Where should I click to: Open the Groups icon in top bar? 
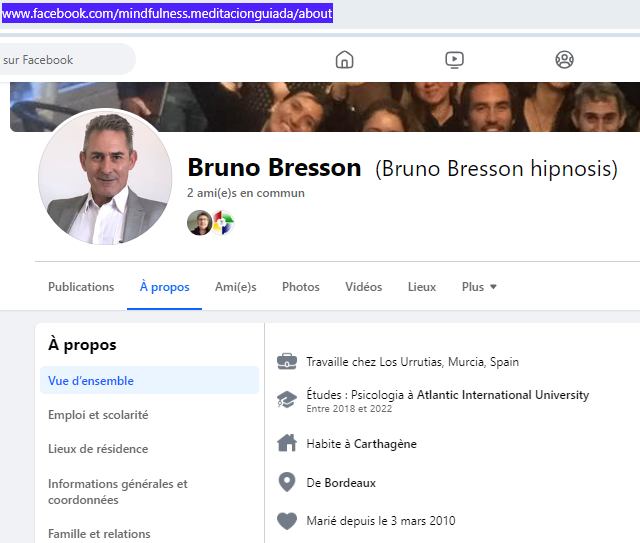click(564, 60)
